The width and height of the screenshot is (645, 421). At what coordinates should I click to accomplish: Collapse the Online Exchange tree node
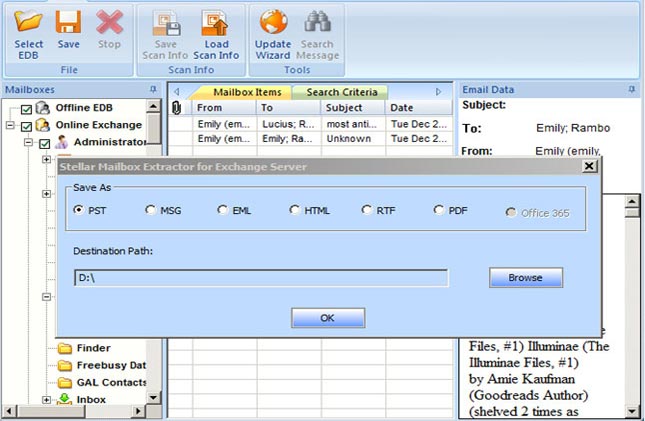click(10, 125)
